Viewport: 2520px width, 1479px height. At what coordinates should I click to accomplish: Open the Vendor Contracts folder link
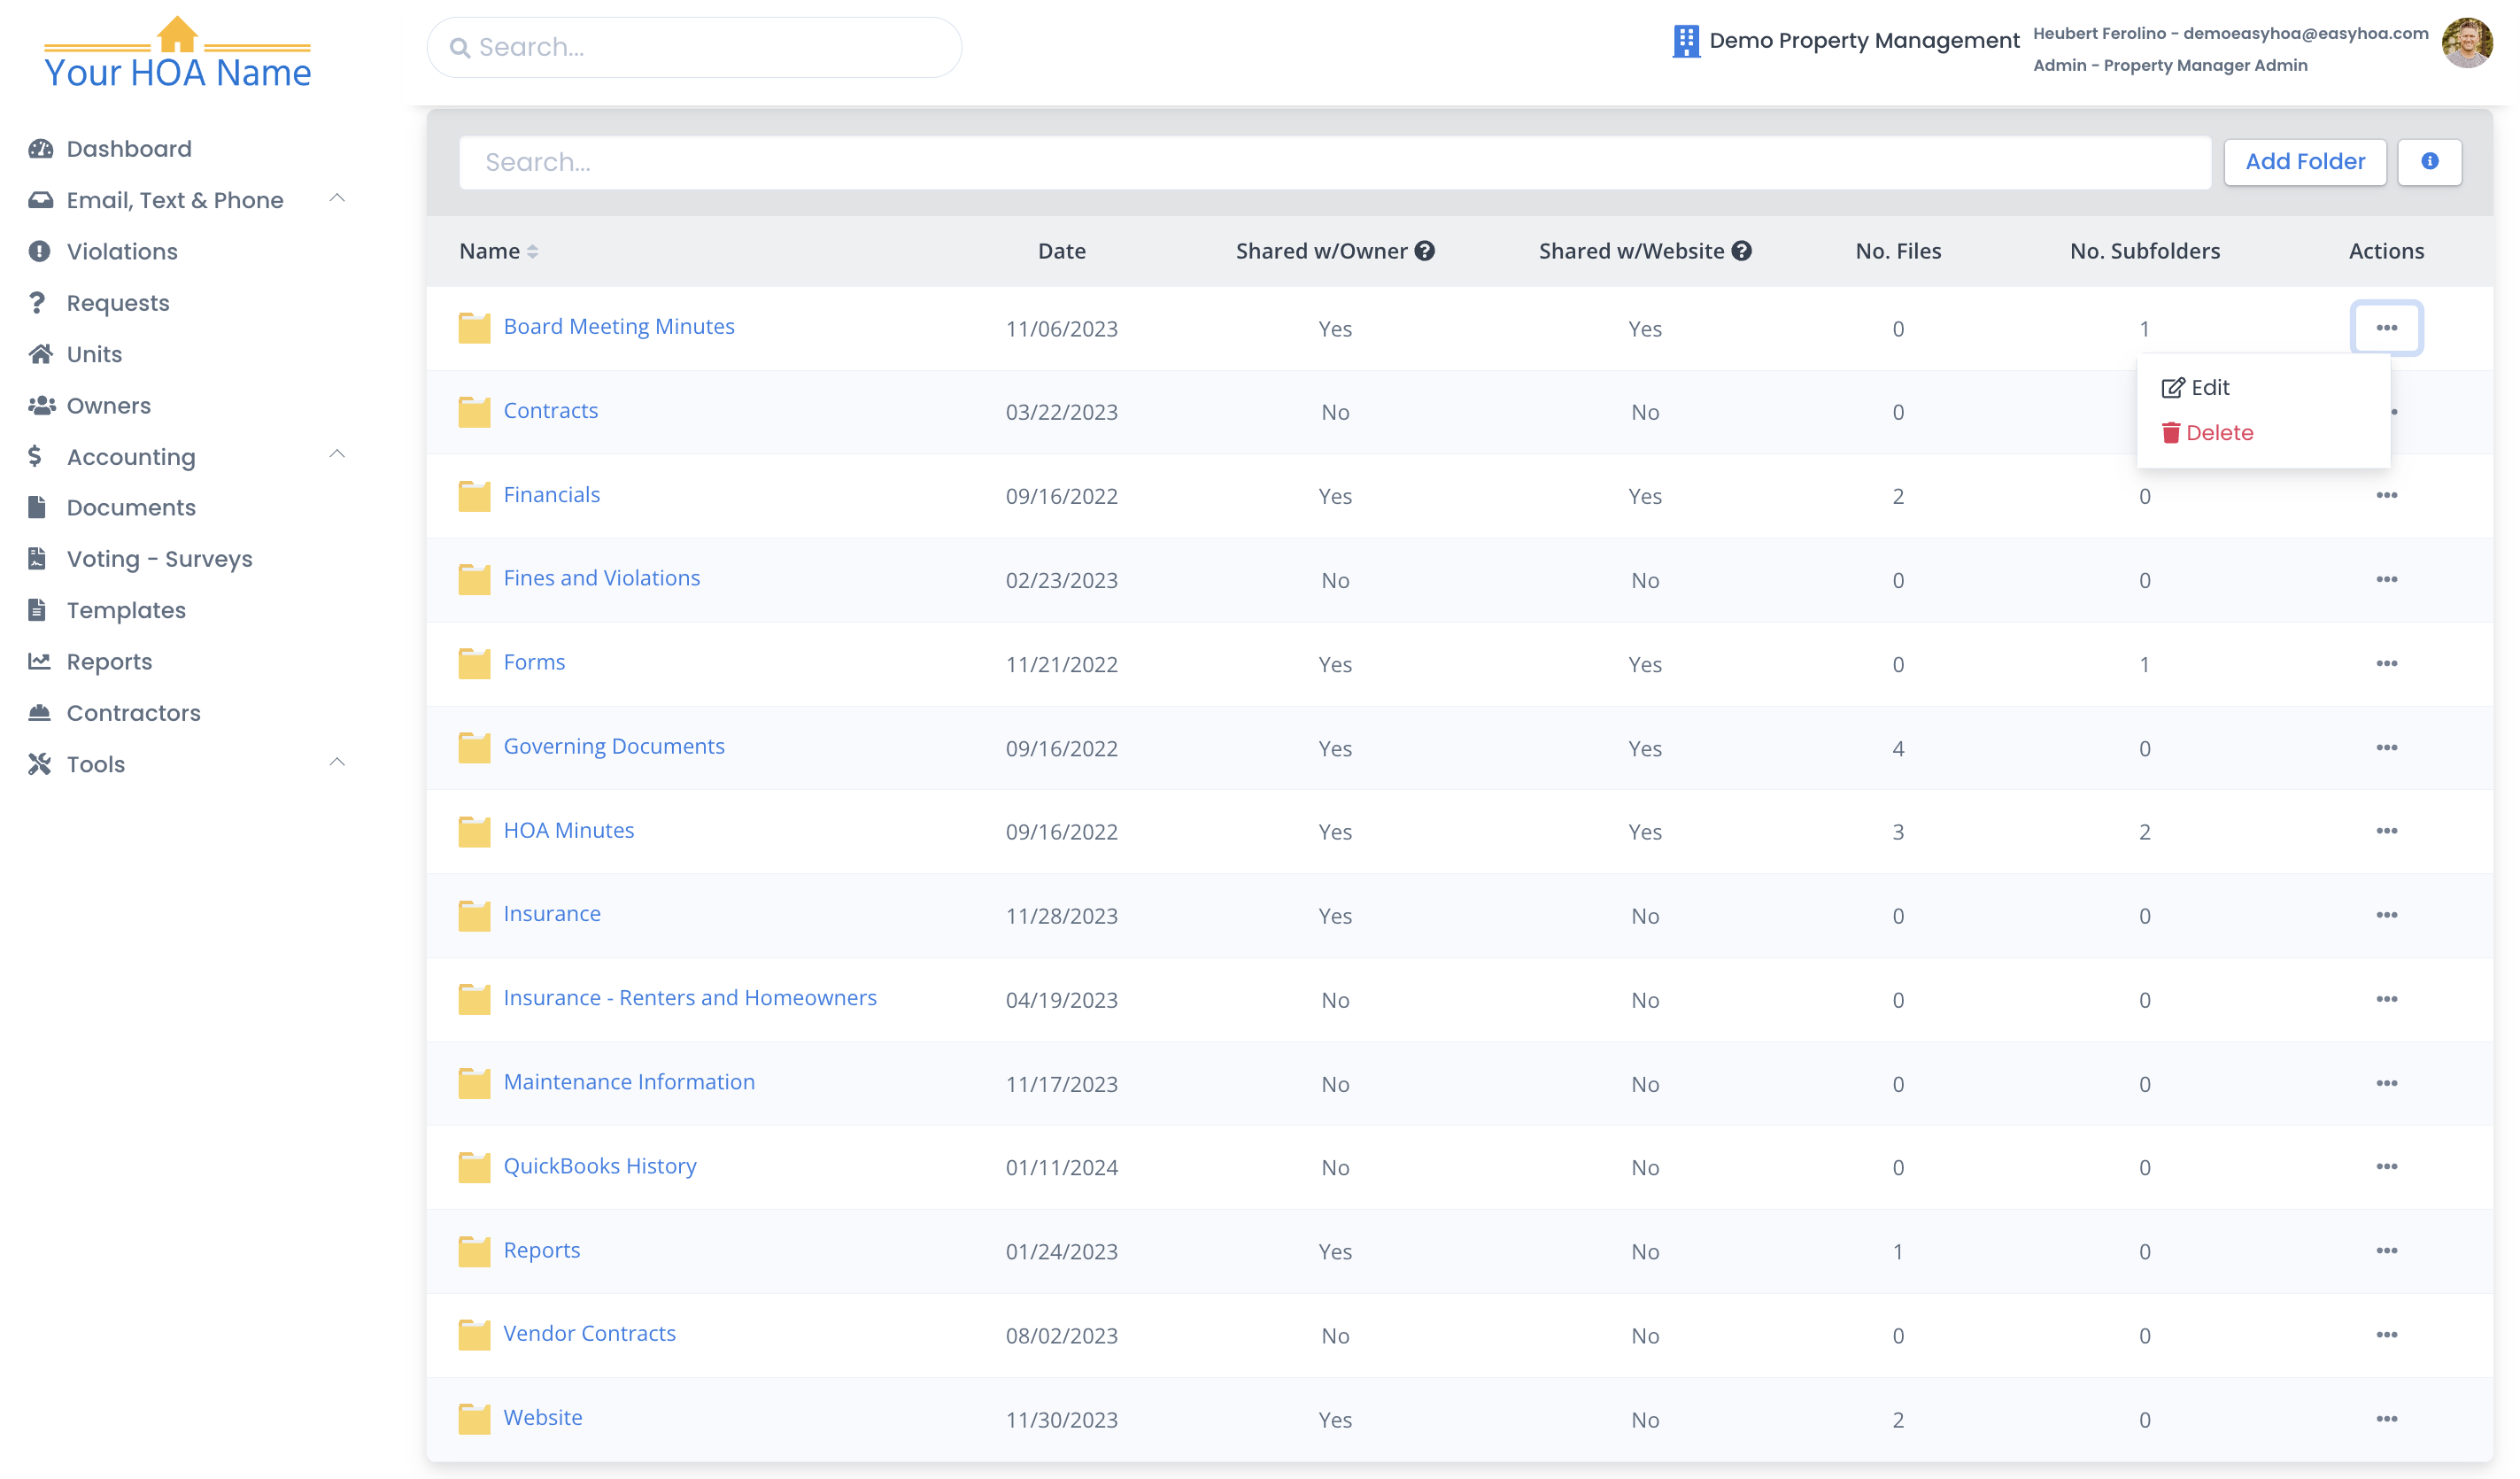click(589, 1333)
